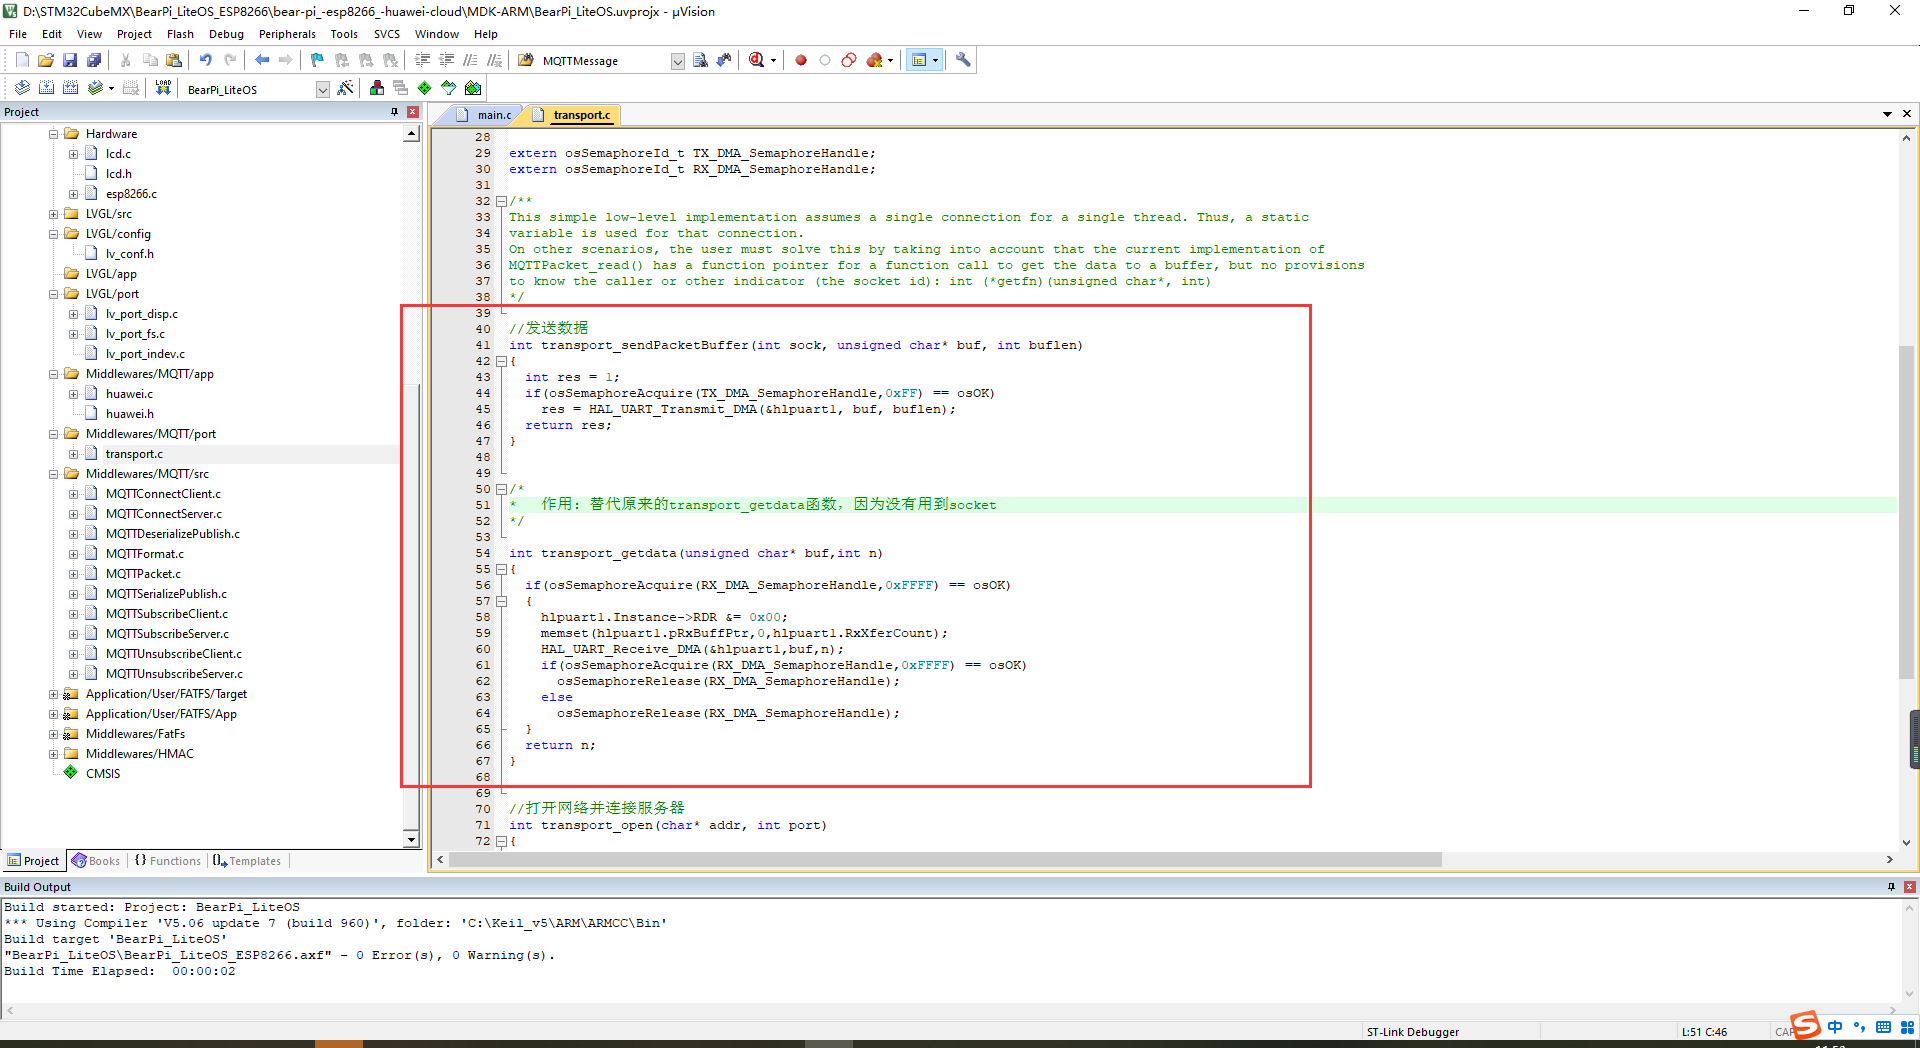
Task: Rebuild all target files icon
Action: coord(70,88)
